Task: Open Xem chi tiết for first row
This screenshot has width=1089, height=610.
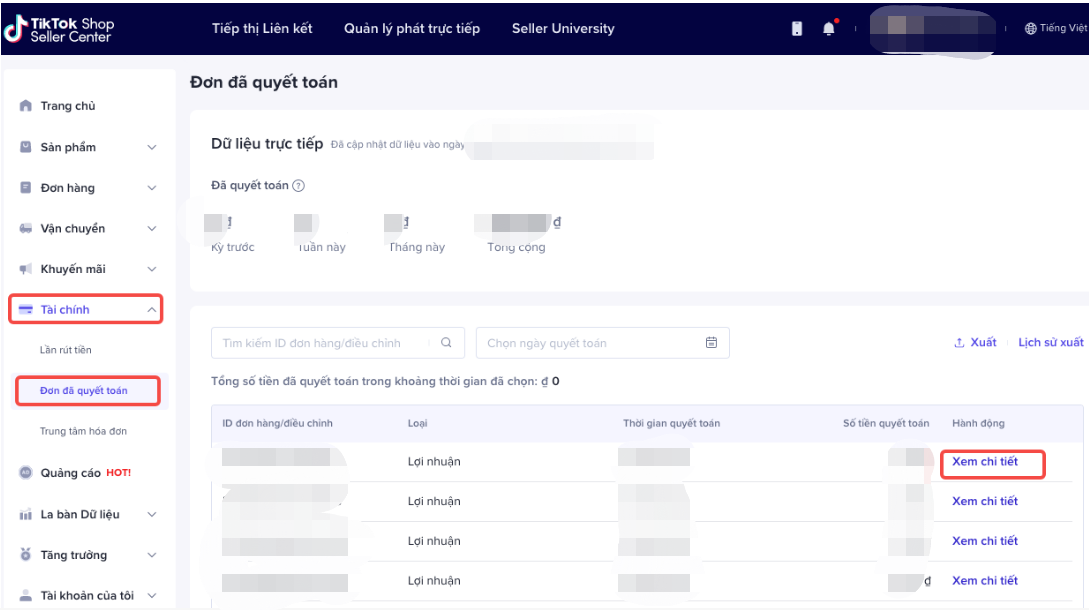Action: coord(985,462)
